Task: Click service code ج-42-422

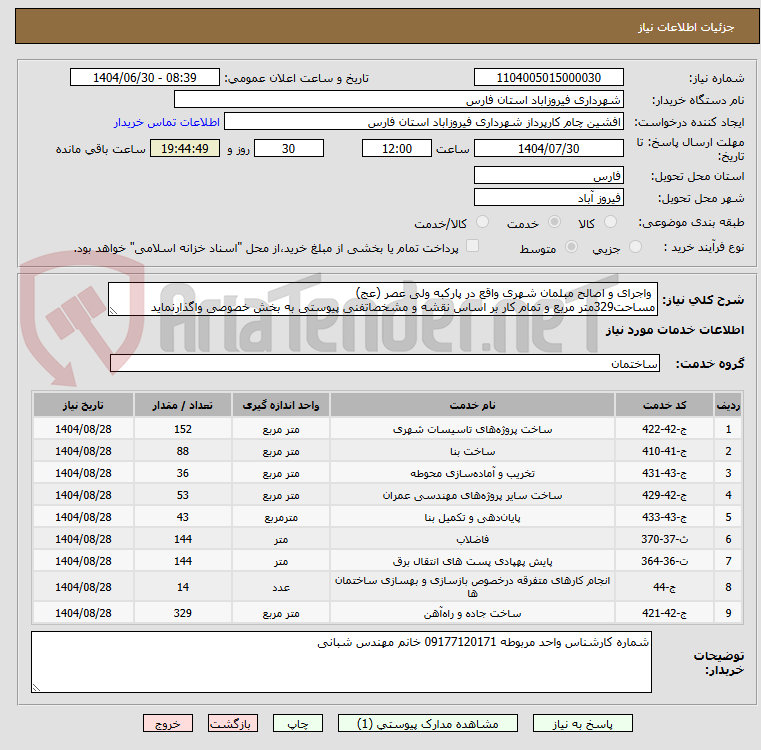Action: coord(664,430)
